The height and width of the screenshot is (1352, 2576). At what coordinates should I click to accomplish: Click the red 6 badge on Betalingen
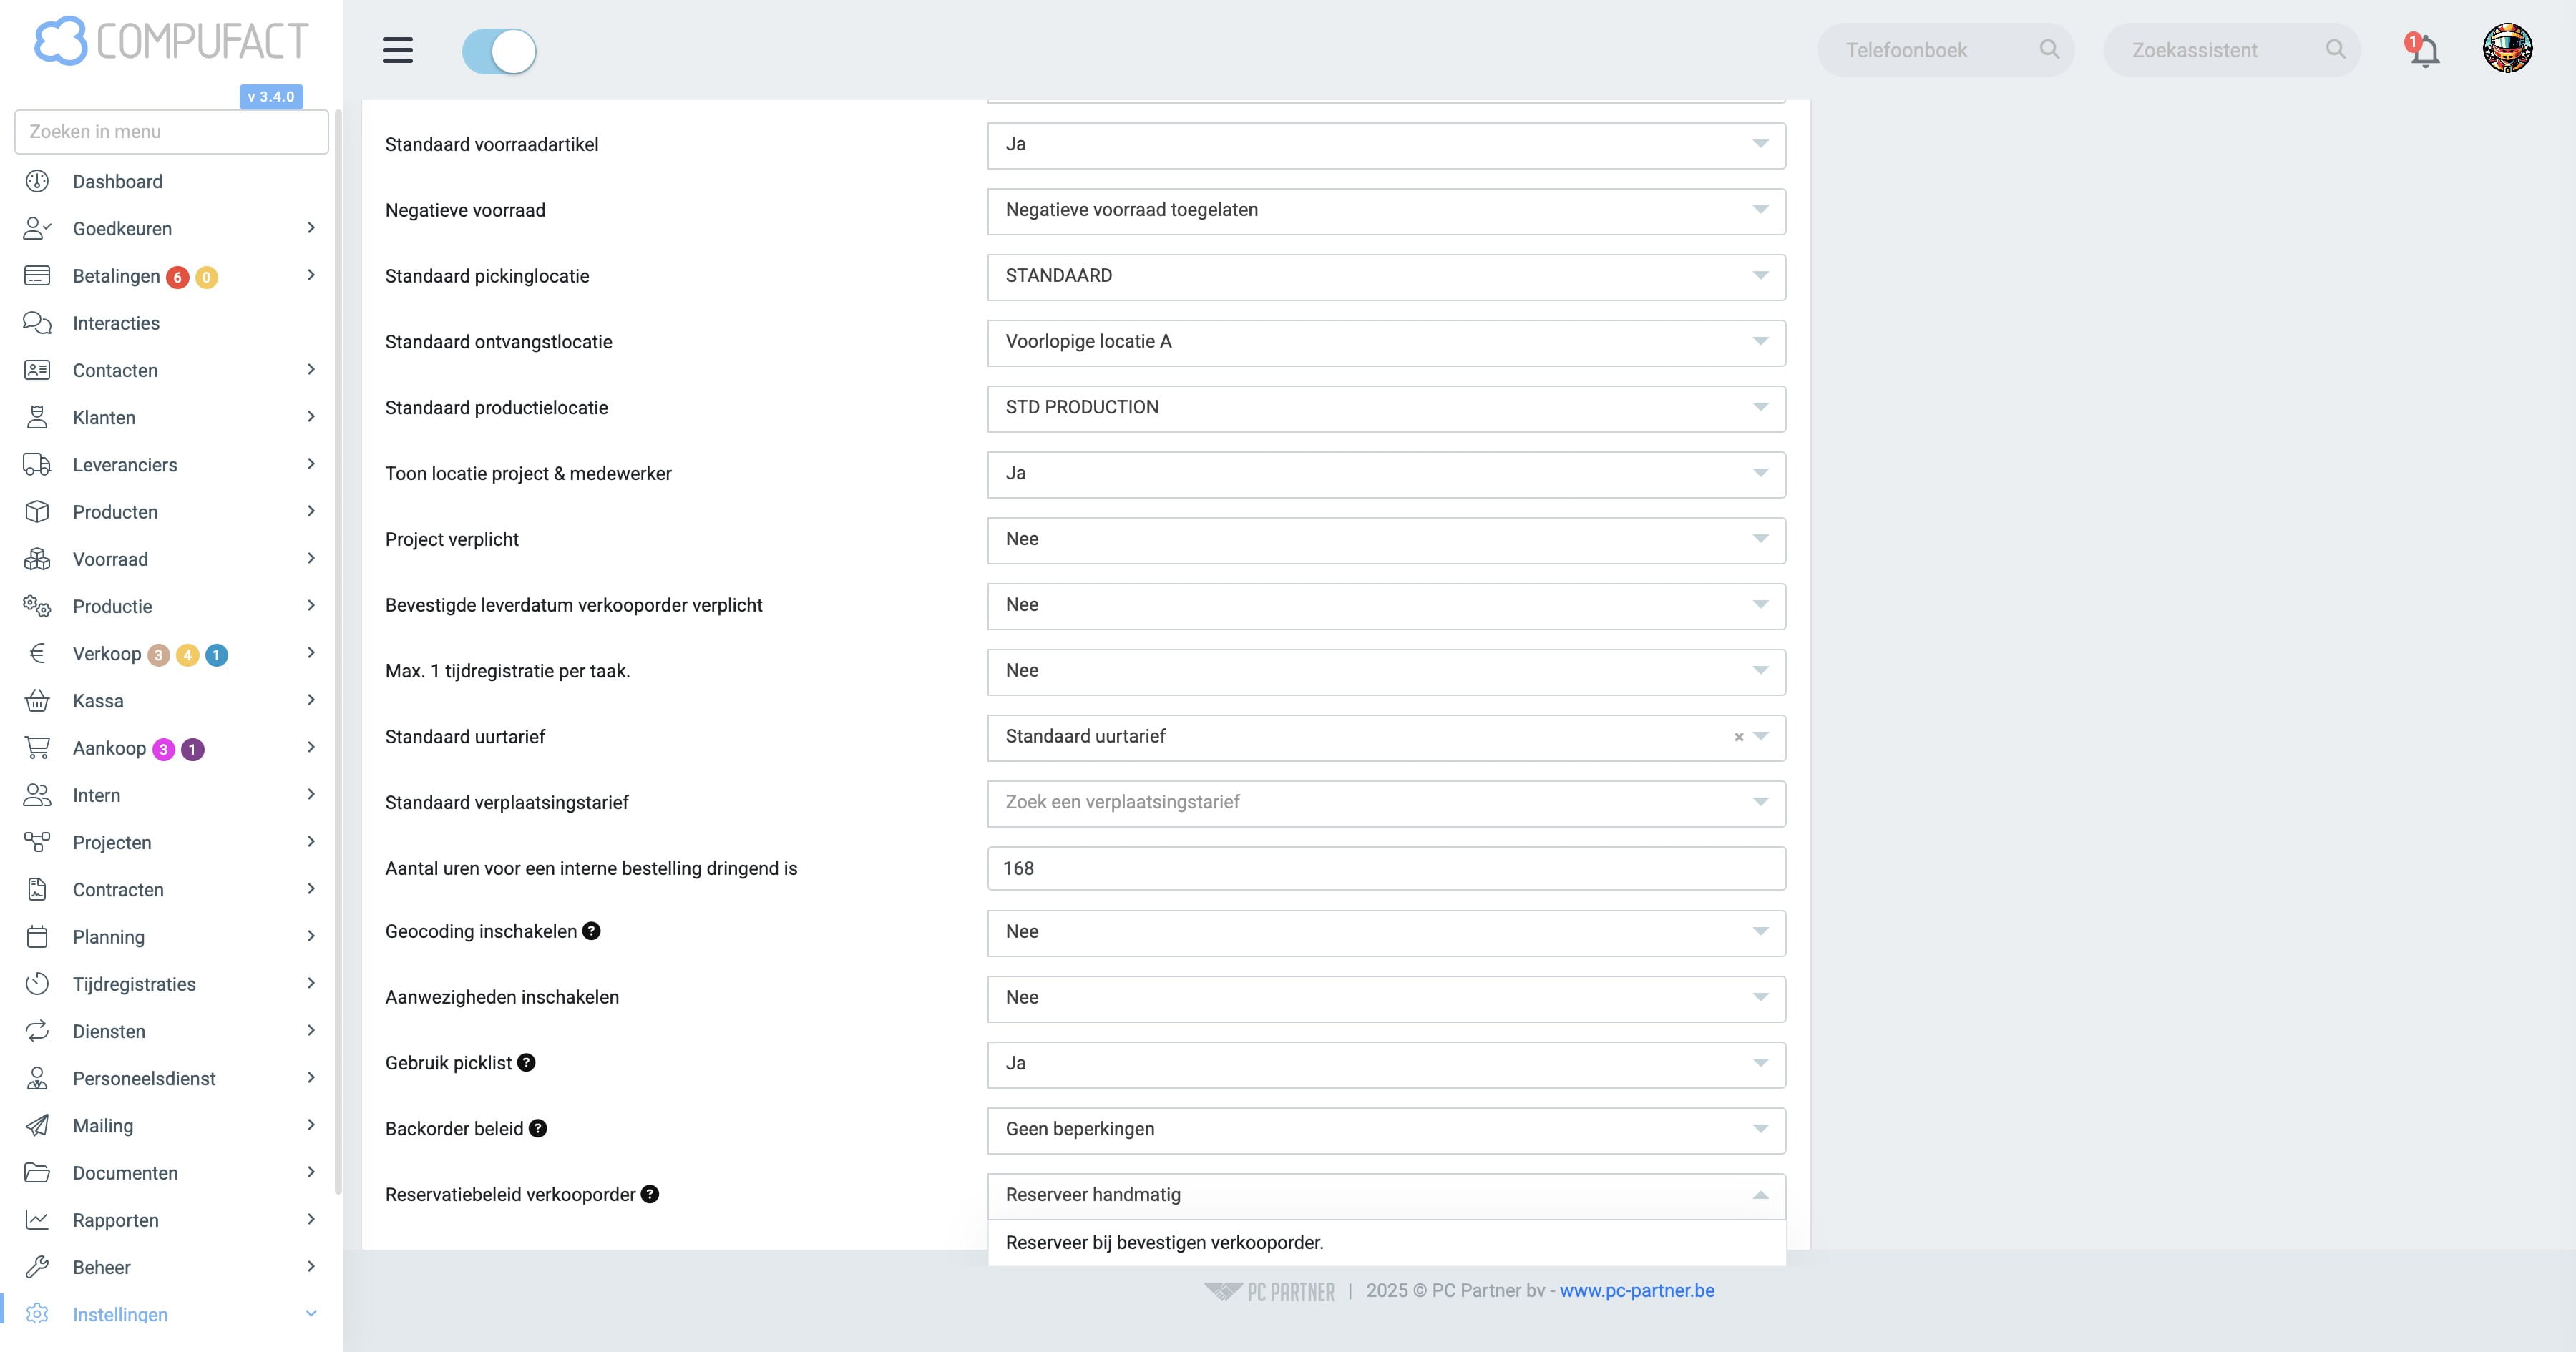pos(177,277)
